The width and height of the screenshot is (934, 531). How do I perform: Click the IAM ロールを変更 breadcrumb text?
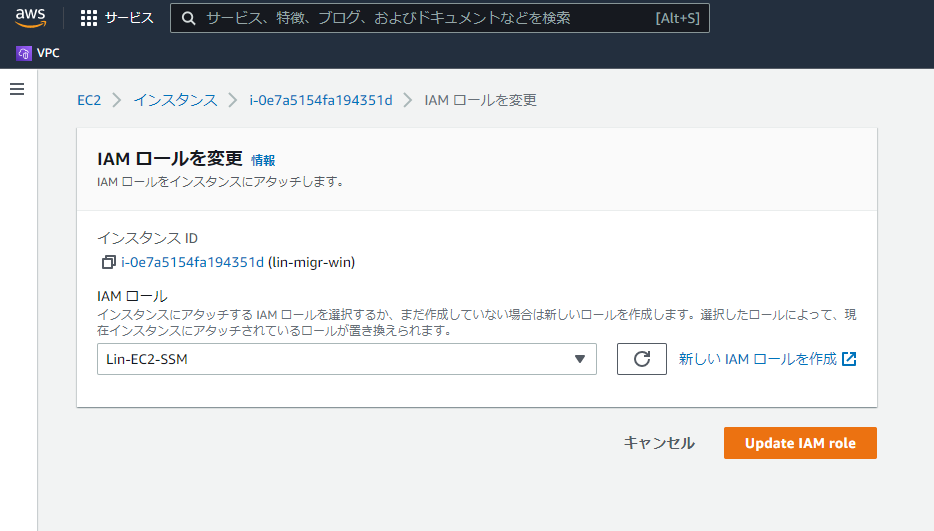click(x=480, y=100)
